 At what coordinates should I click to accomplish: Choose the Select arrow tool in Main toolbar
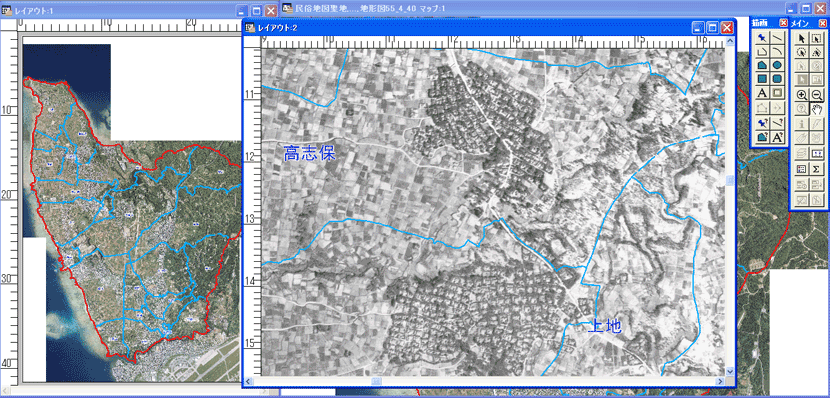(801, 39)
